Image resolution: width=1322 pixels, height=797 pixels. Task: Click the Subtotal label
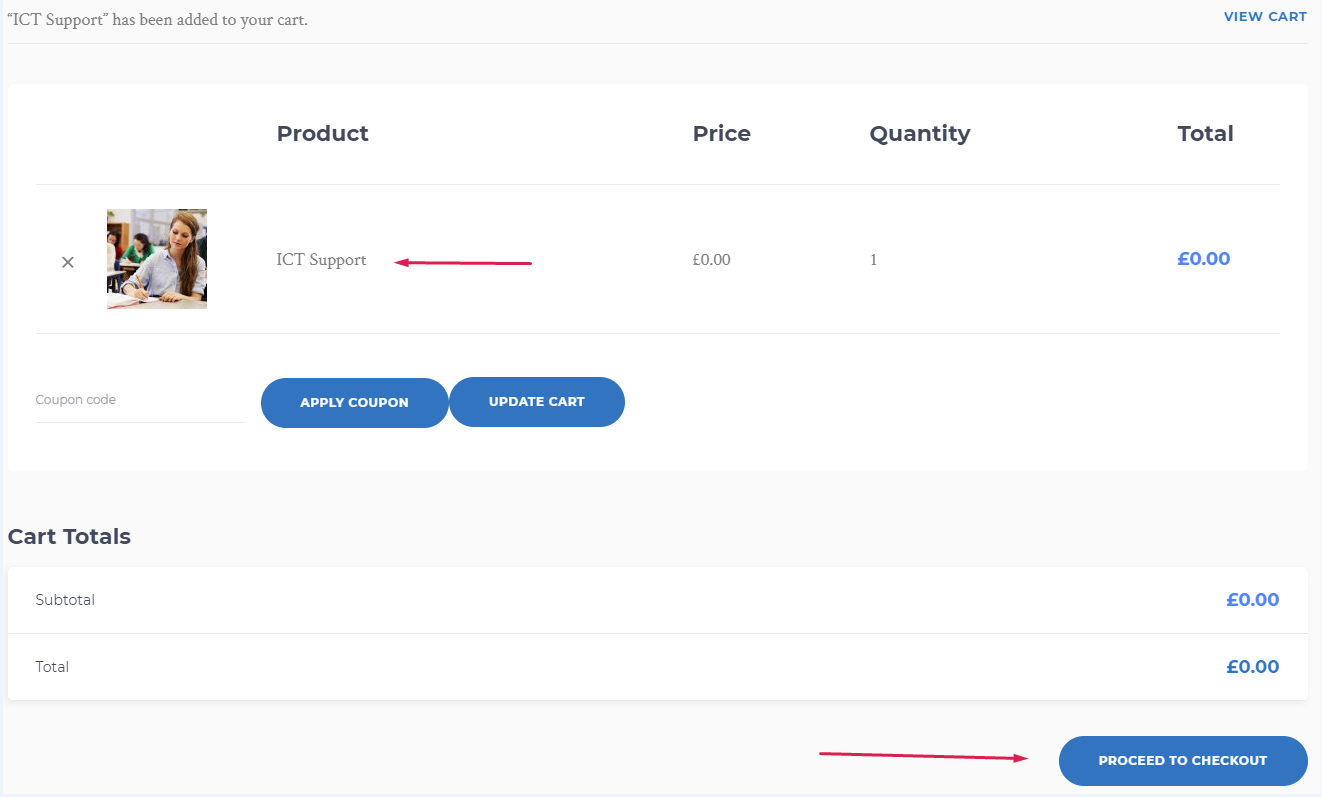tap(65, 600)
